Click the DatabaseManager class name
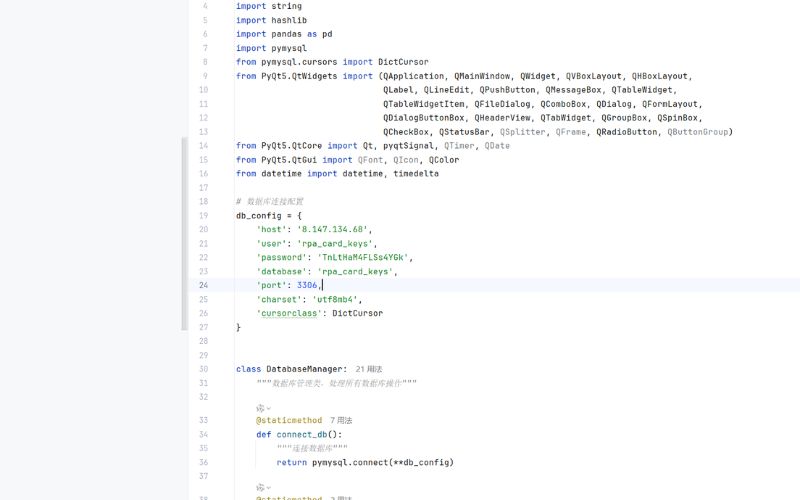 coord(306,369)
